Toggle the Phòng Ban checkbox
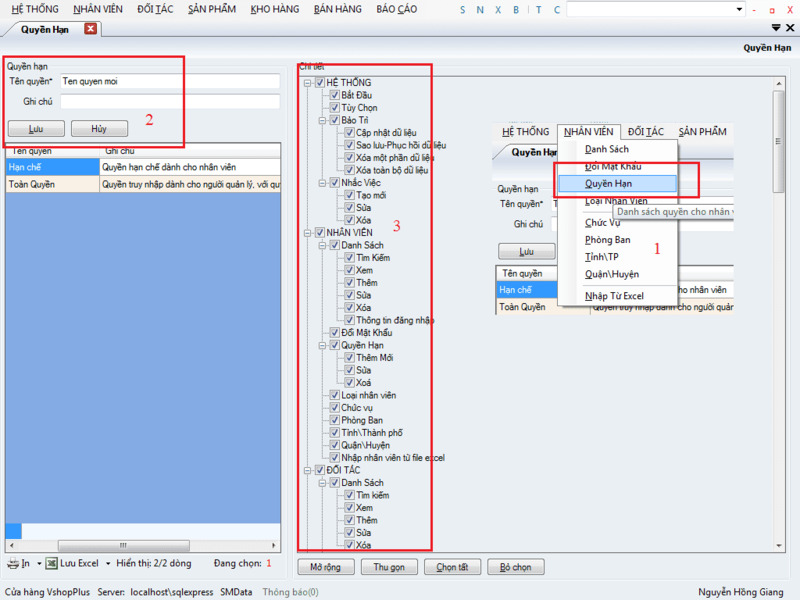 [335, 420]
